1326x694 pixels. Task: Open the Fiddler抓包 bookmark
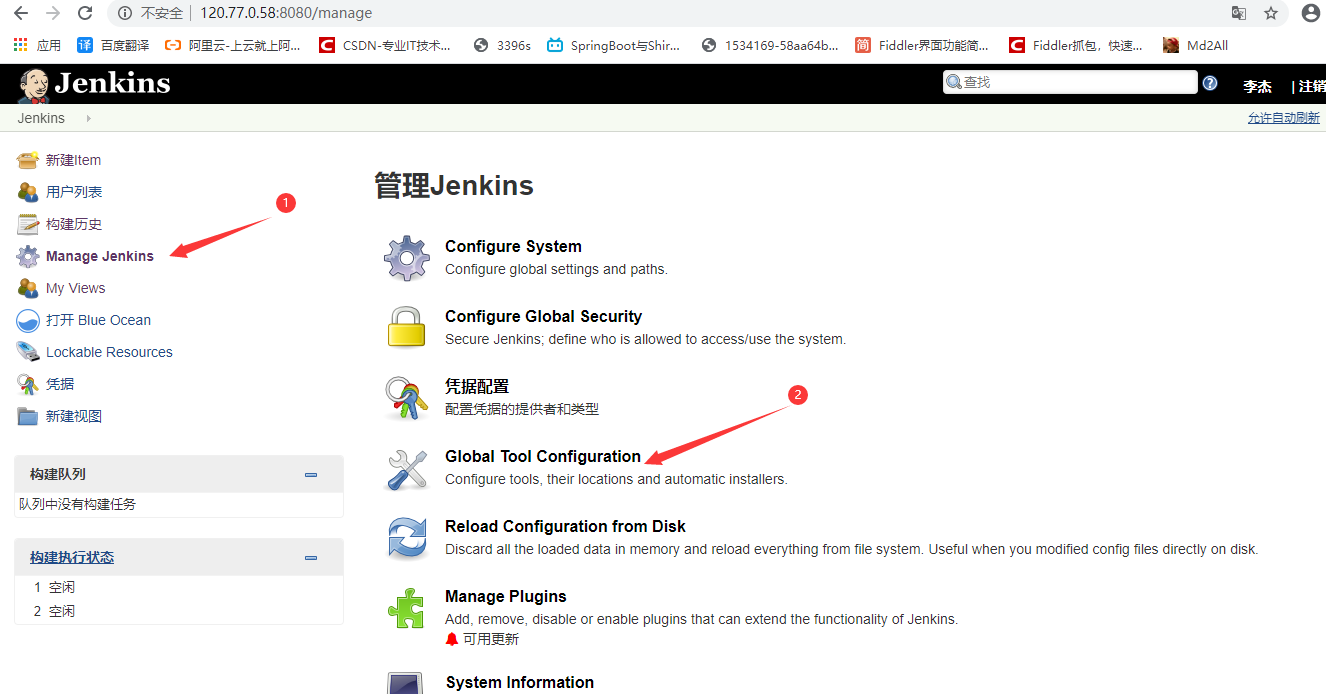click(1077, 45)
